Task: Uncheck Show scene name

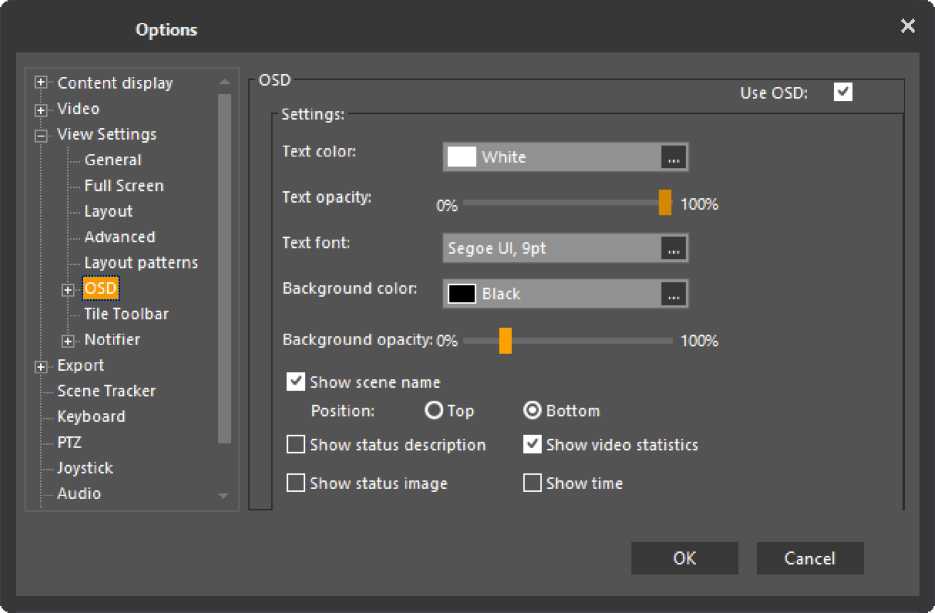Action: [x=296, y=382]
